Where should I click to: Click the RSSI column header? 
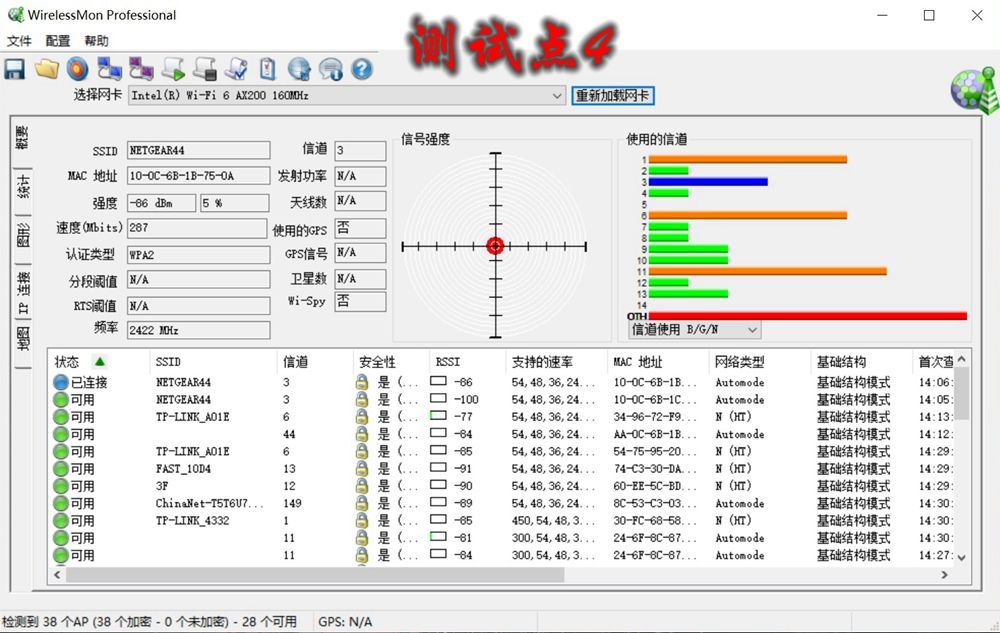point(447,362)
